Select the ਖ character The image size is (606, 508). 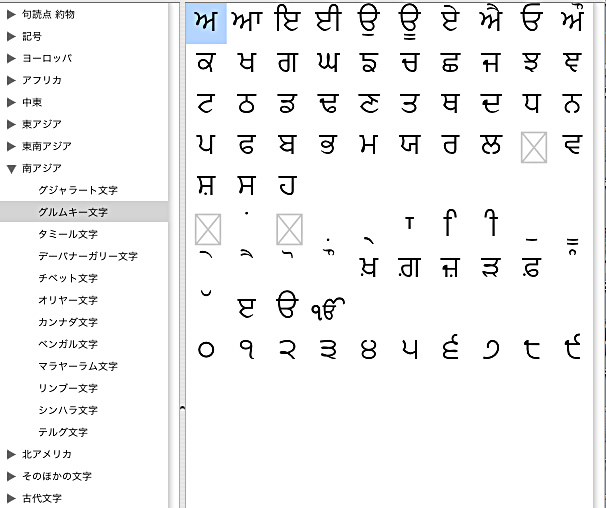[247, 63]
